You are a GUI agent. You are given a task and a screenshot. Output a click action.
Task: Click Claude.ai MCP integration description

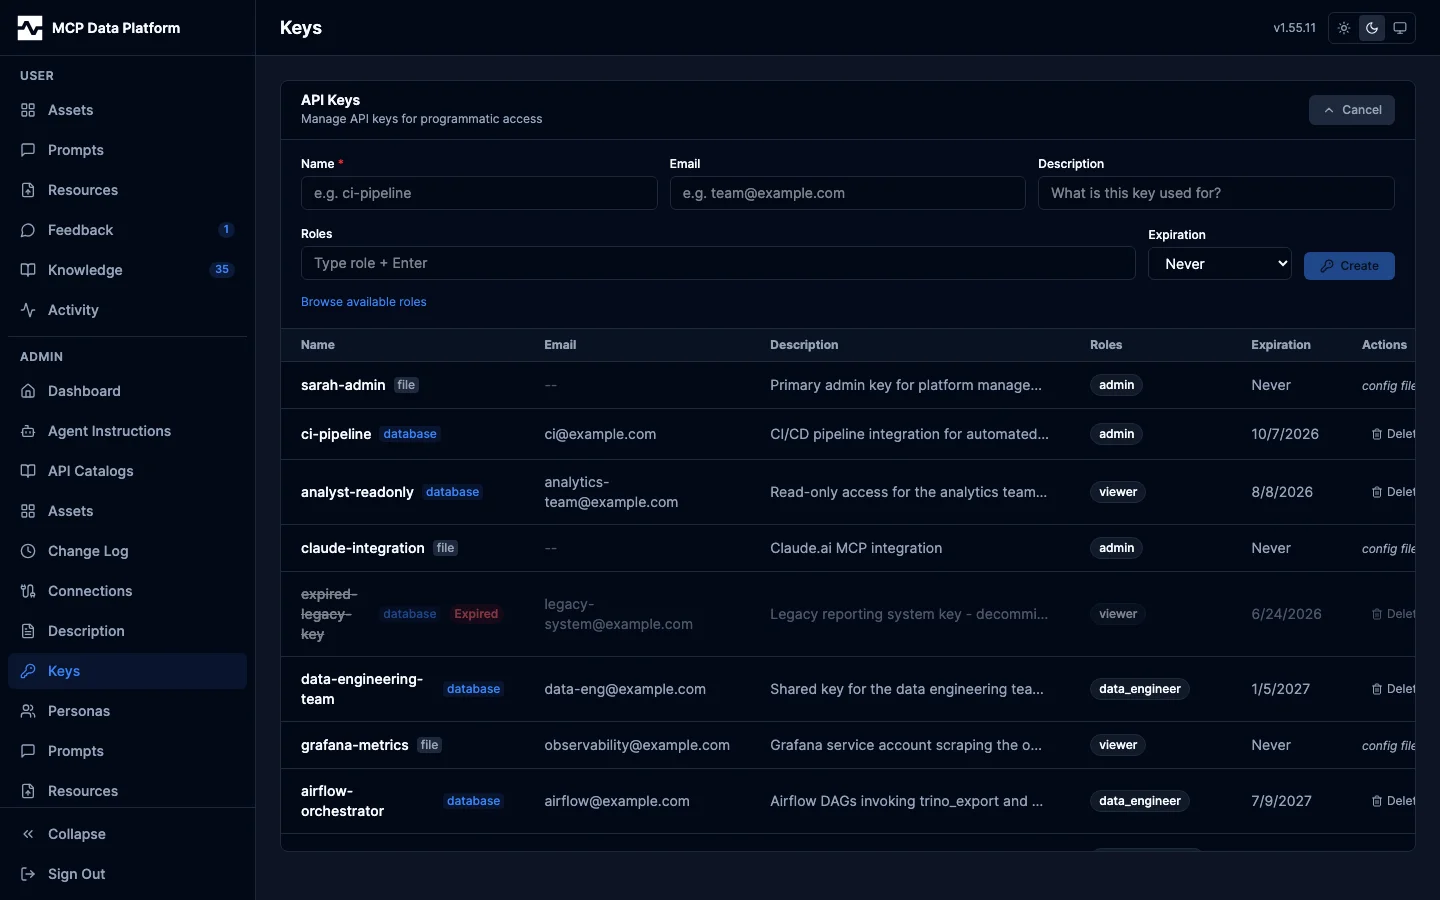pyautogui.click(x=856, y=548)
